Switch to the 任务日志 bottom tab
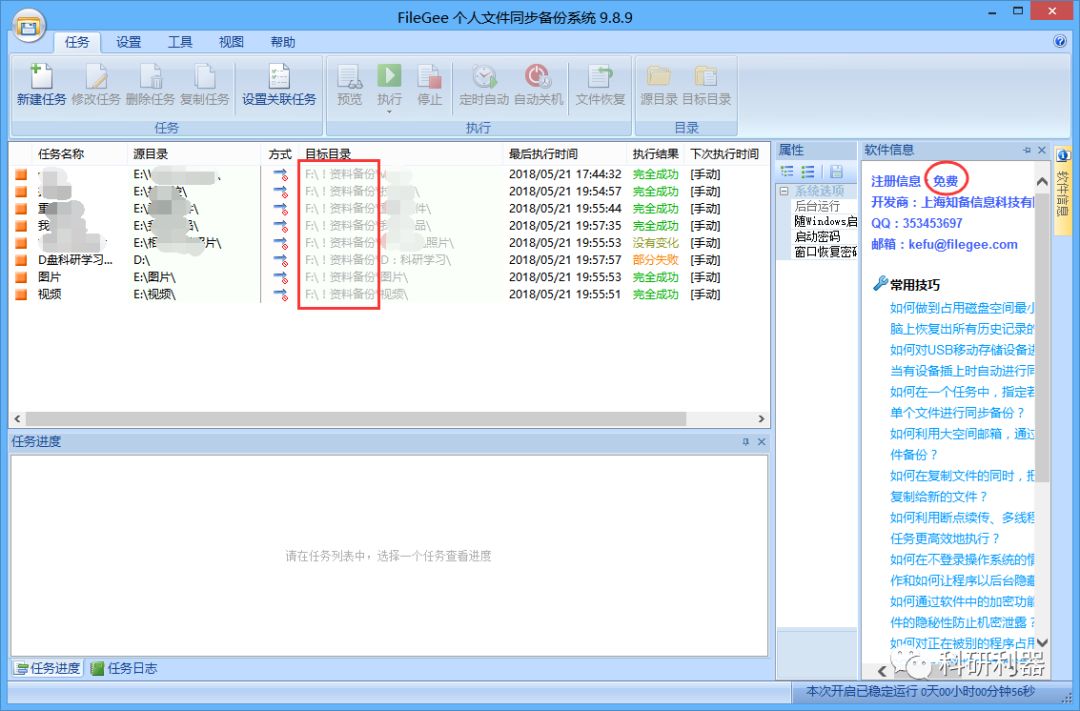Screen dimensions: 1080x711 (x=125, y=668)
